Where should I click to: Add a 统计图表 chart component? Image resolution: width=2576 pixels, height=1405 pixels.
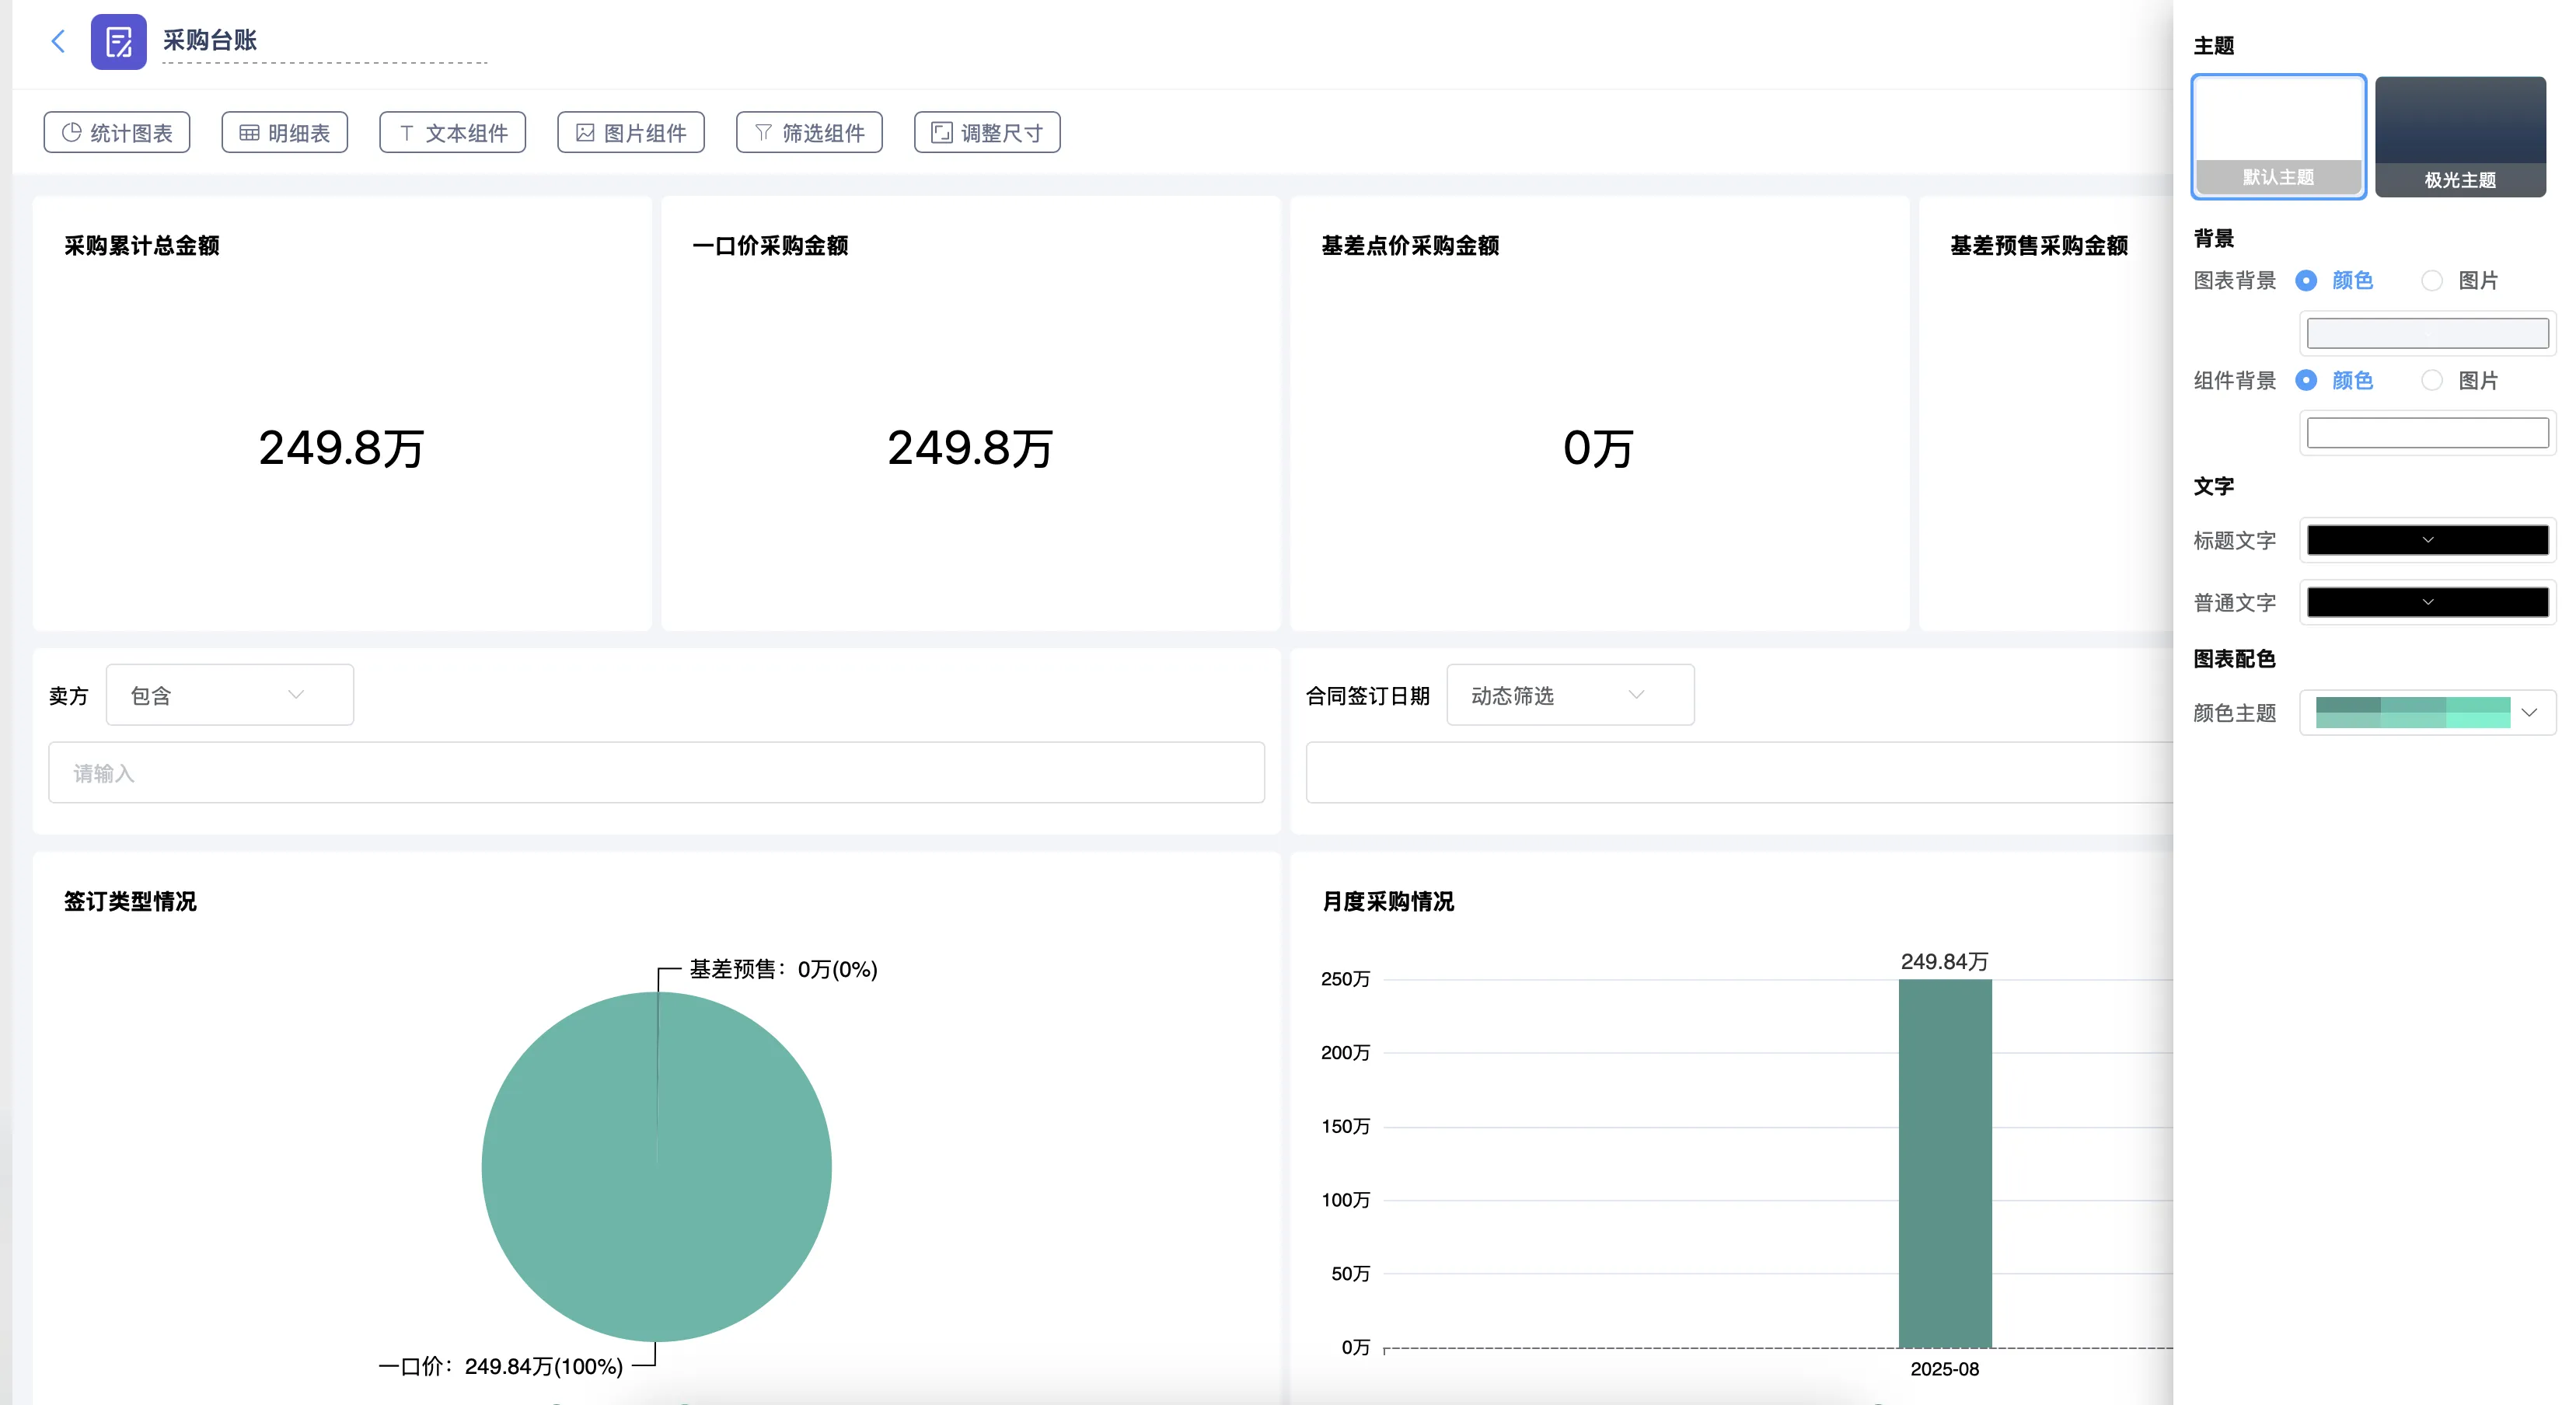117,133
